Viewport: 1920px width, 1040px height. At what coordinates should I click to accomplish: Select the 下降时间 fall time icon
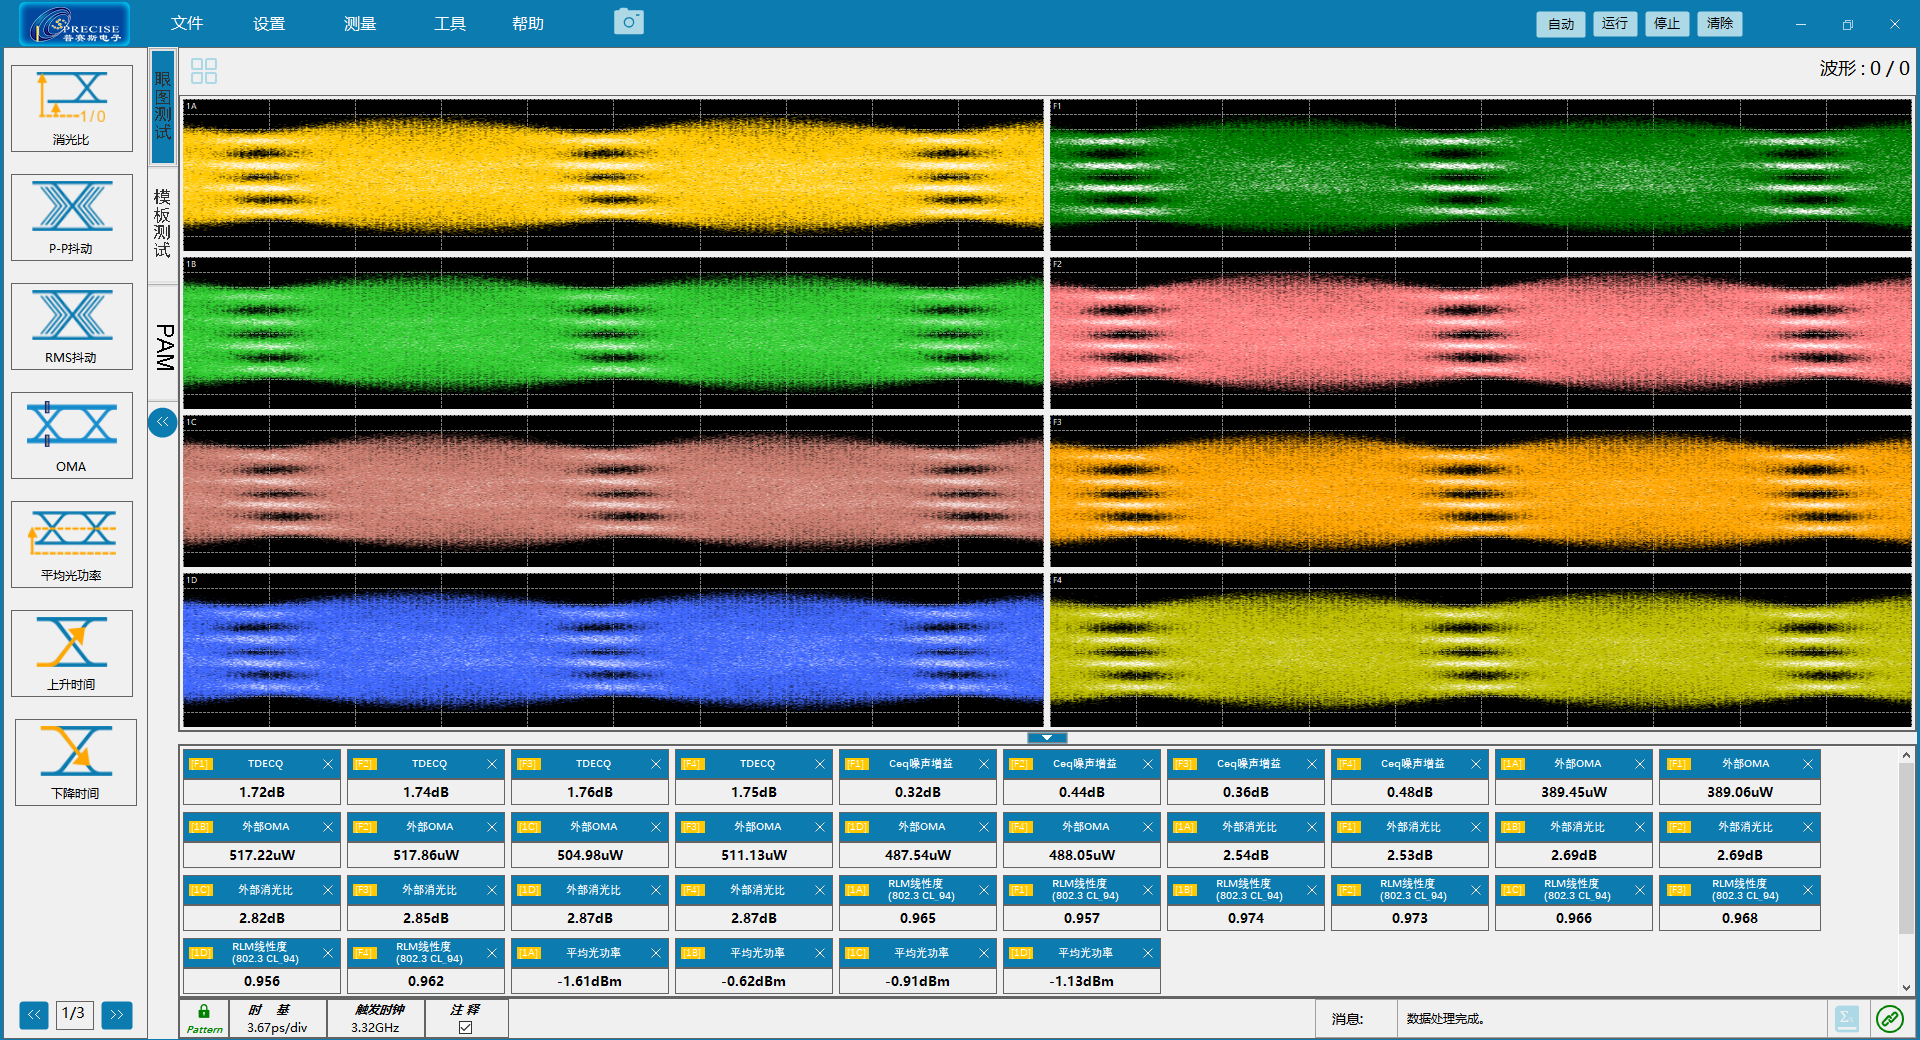click(x=75, y=762)
